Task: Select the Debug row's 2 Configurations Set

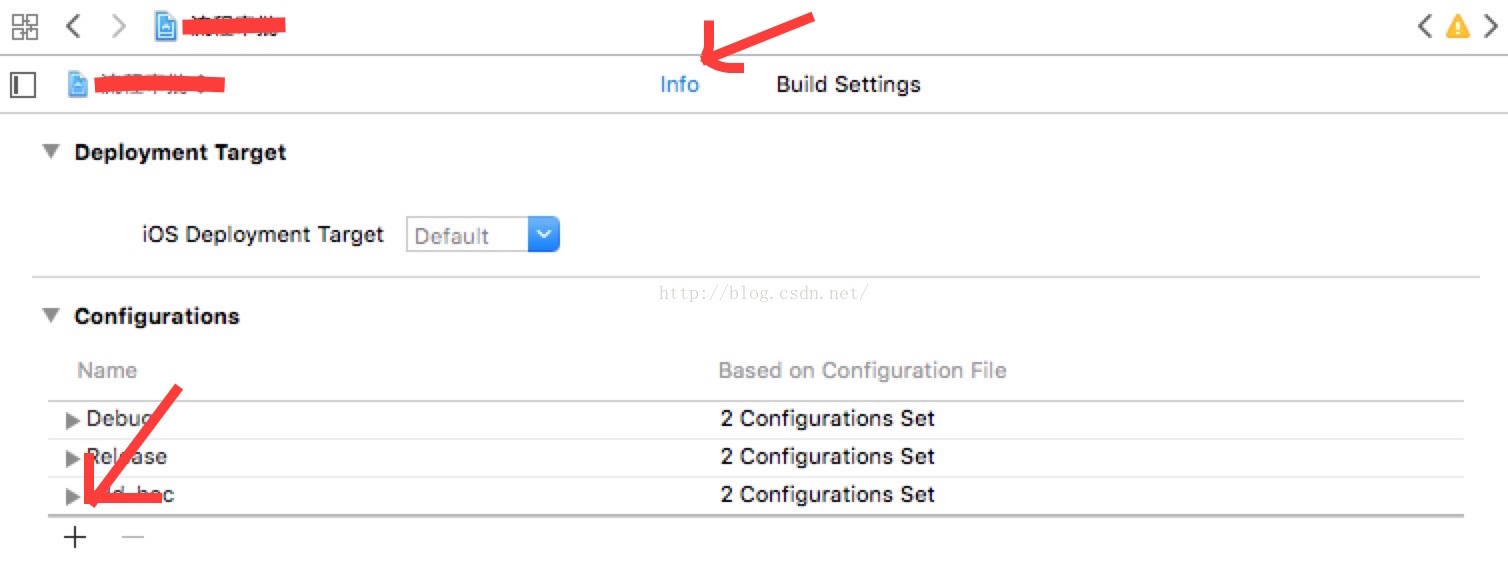Action: (x=827, y=418)
